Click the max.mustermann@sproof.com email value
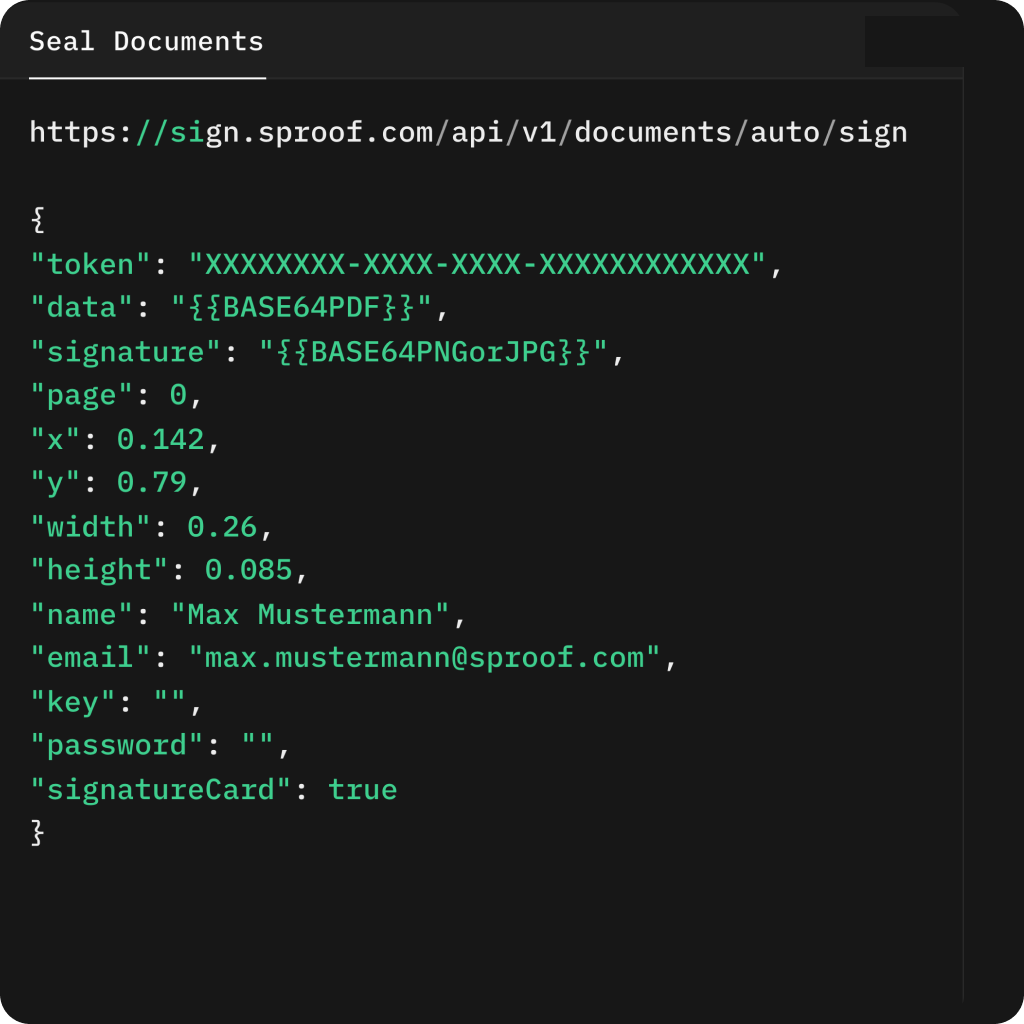 [424, 658]
